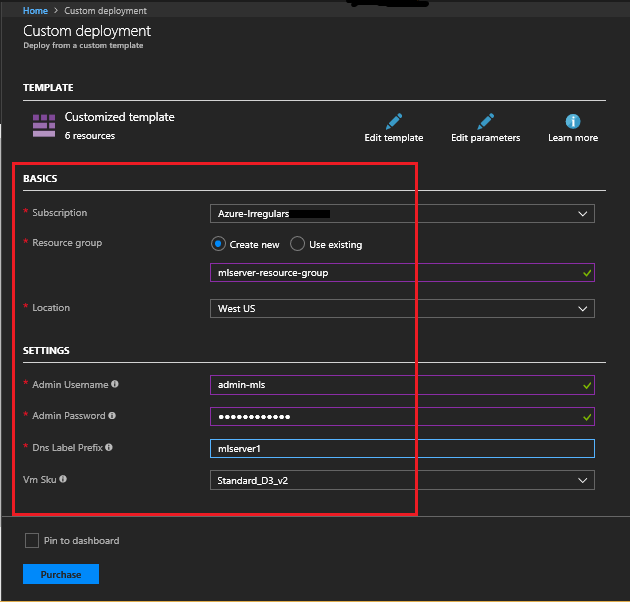Click the Customized template title text
Image resolution: width=630 pixels, height=602 pixels.
coord(119,117)
